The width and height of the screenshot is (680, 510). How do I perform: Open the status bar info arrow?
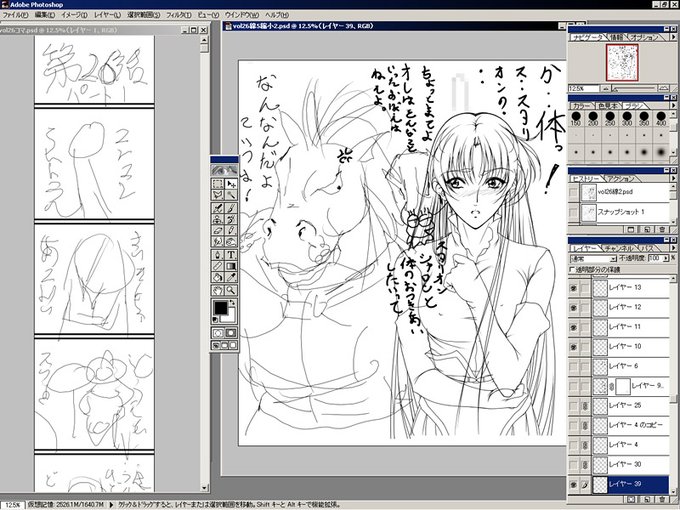(x=111, y=505)
